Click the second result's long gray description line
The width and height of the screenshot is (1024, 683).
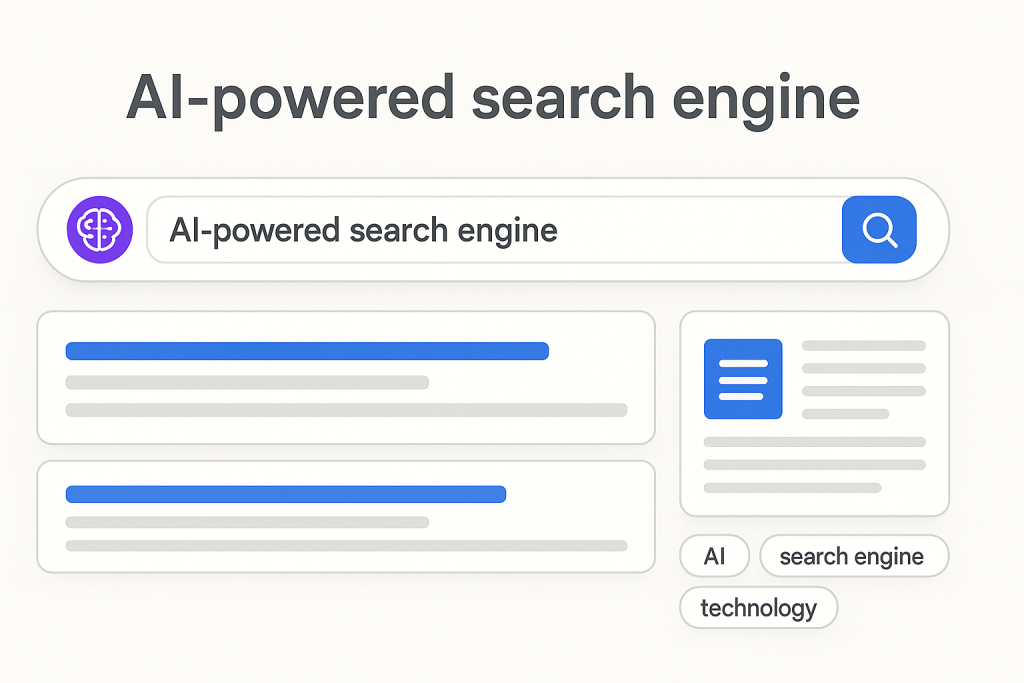tap(346, 546)
